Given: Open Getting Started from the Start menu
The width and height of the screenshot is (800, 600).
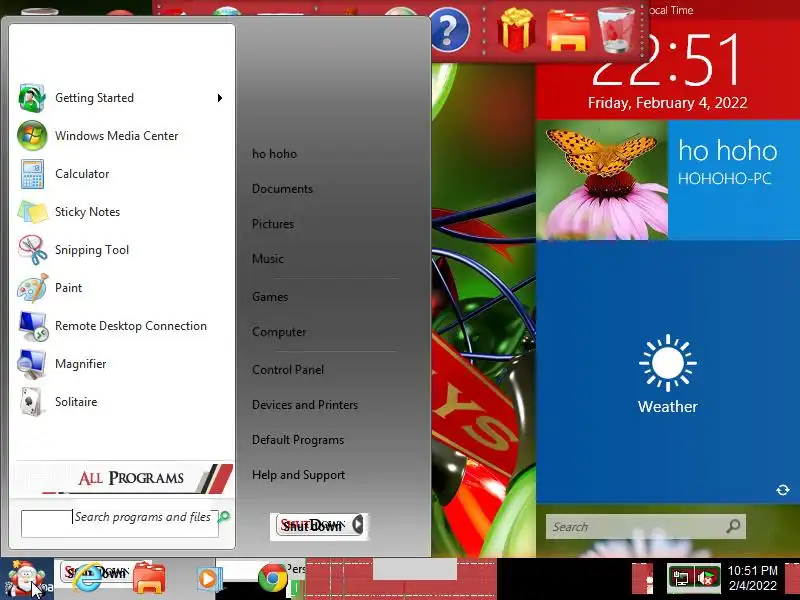Looking at the screenshot, I should (x=121, y=97).
